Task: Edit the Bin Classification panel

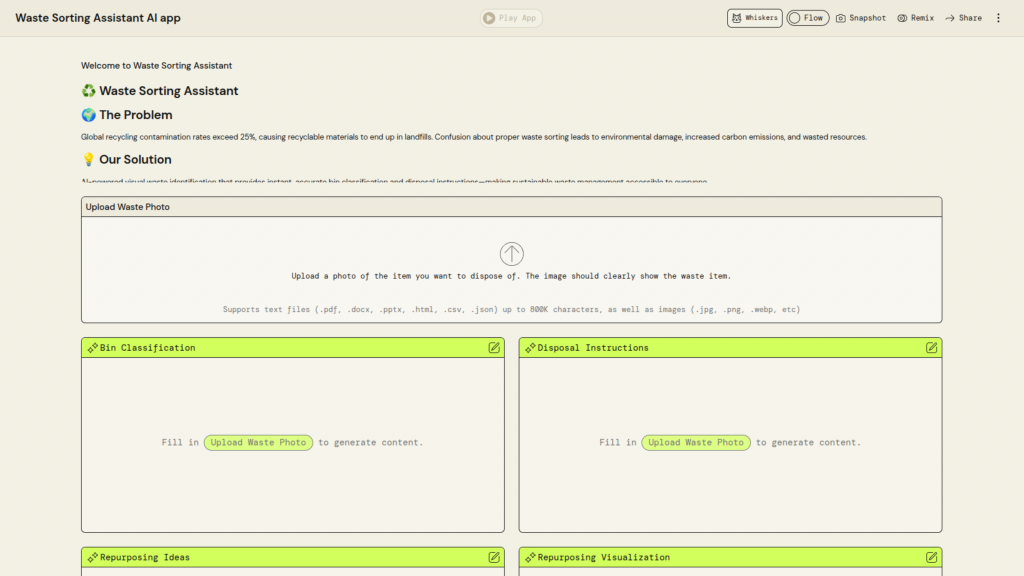Action: 494,348
